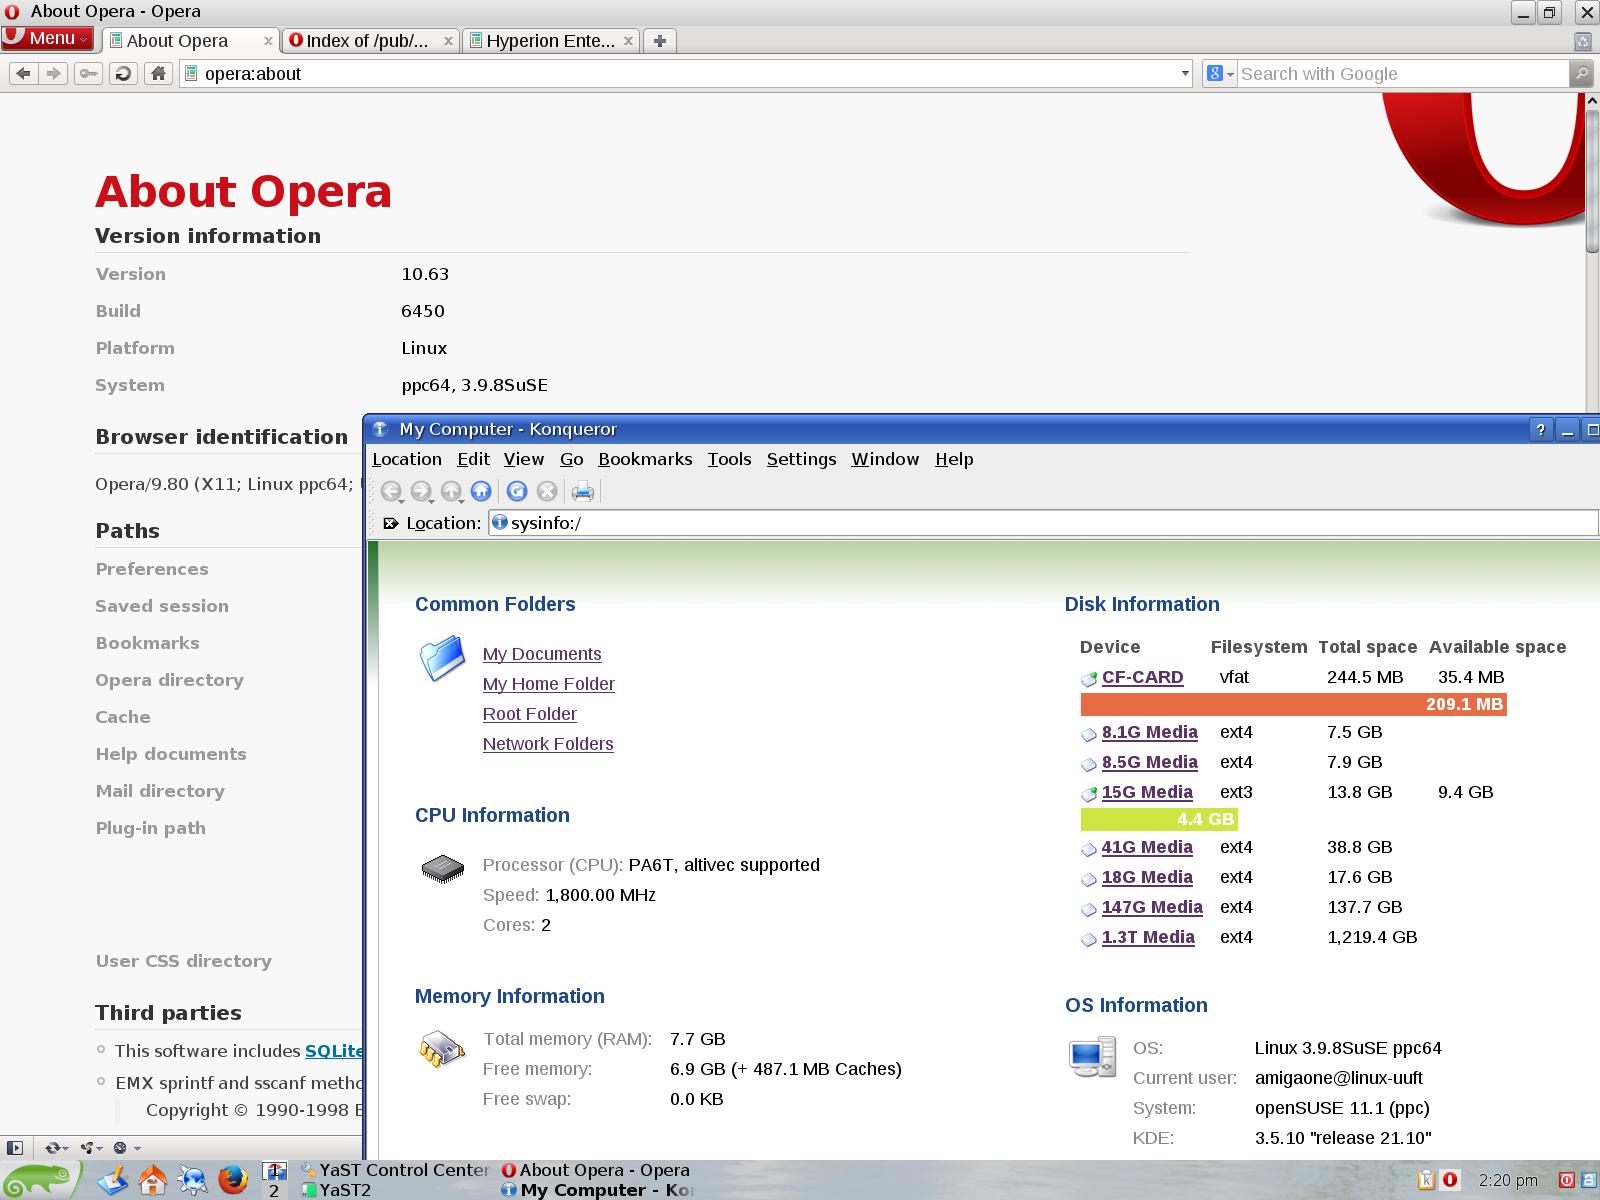This screenshot has height=1200, width=1600.
Task: Open the Google search engine selector dropdown
Action: point(1219,73)
